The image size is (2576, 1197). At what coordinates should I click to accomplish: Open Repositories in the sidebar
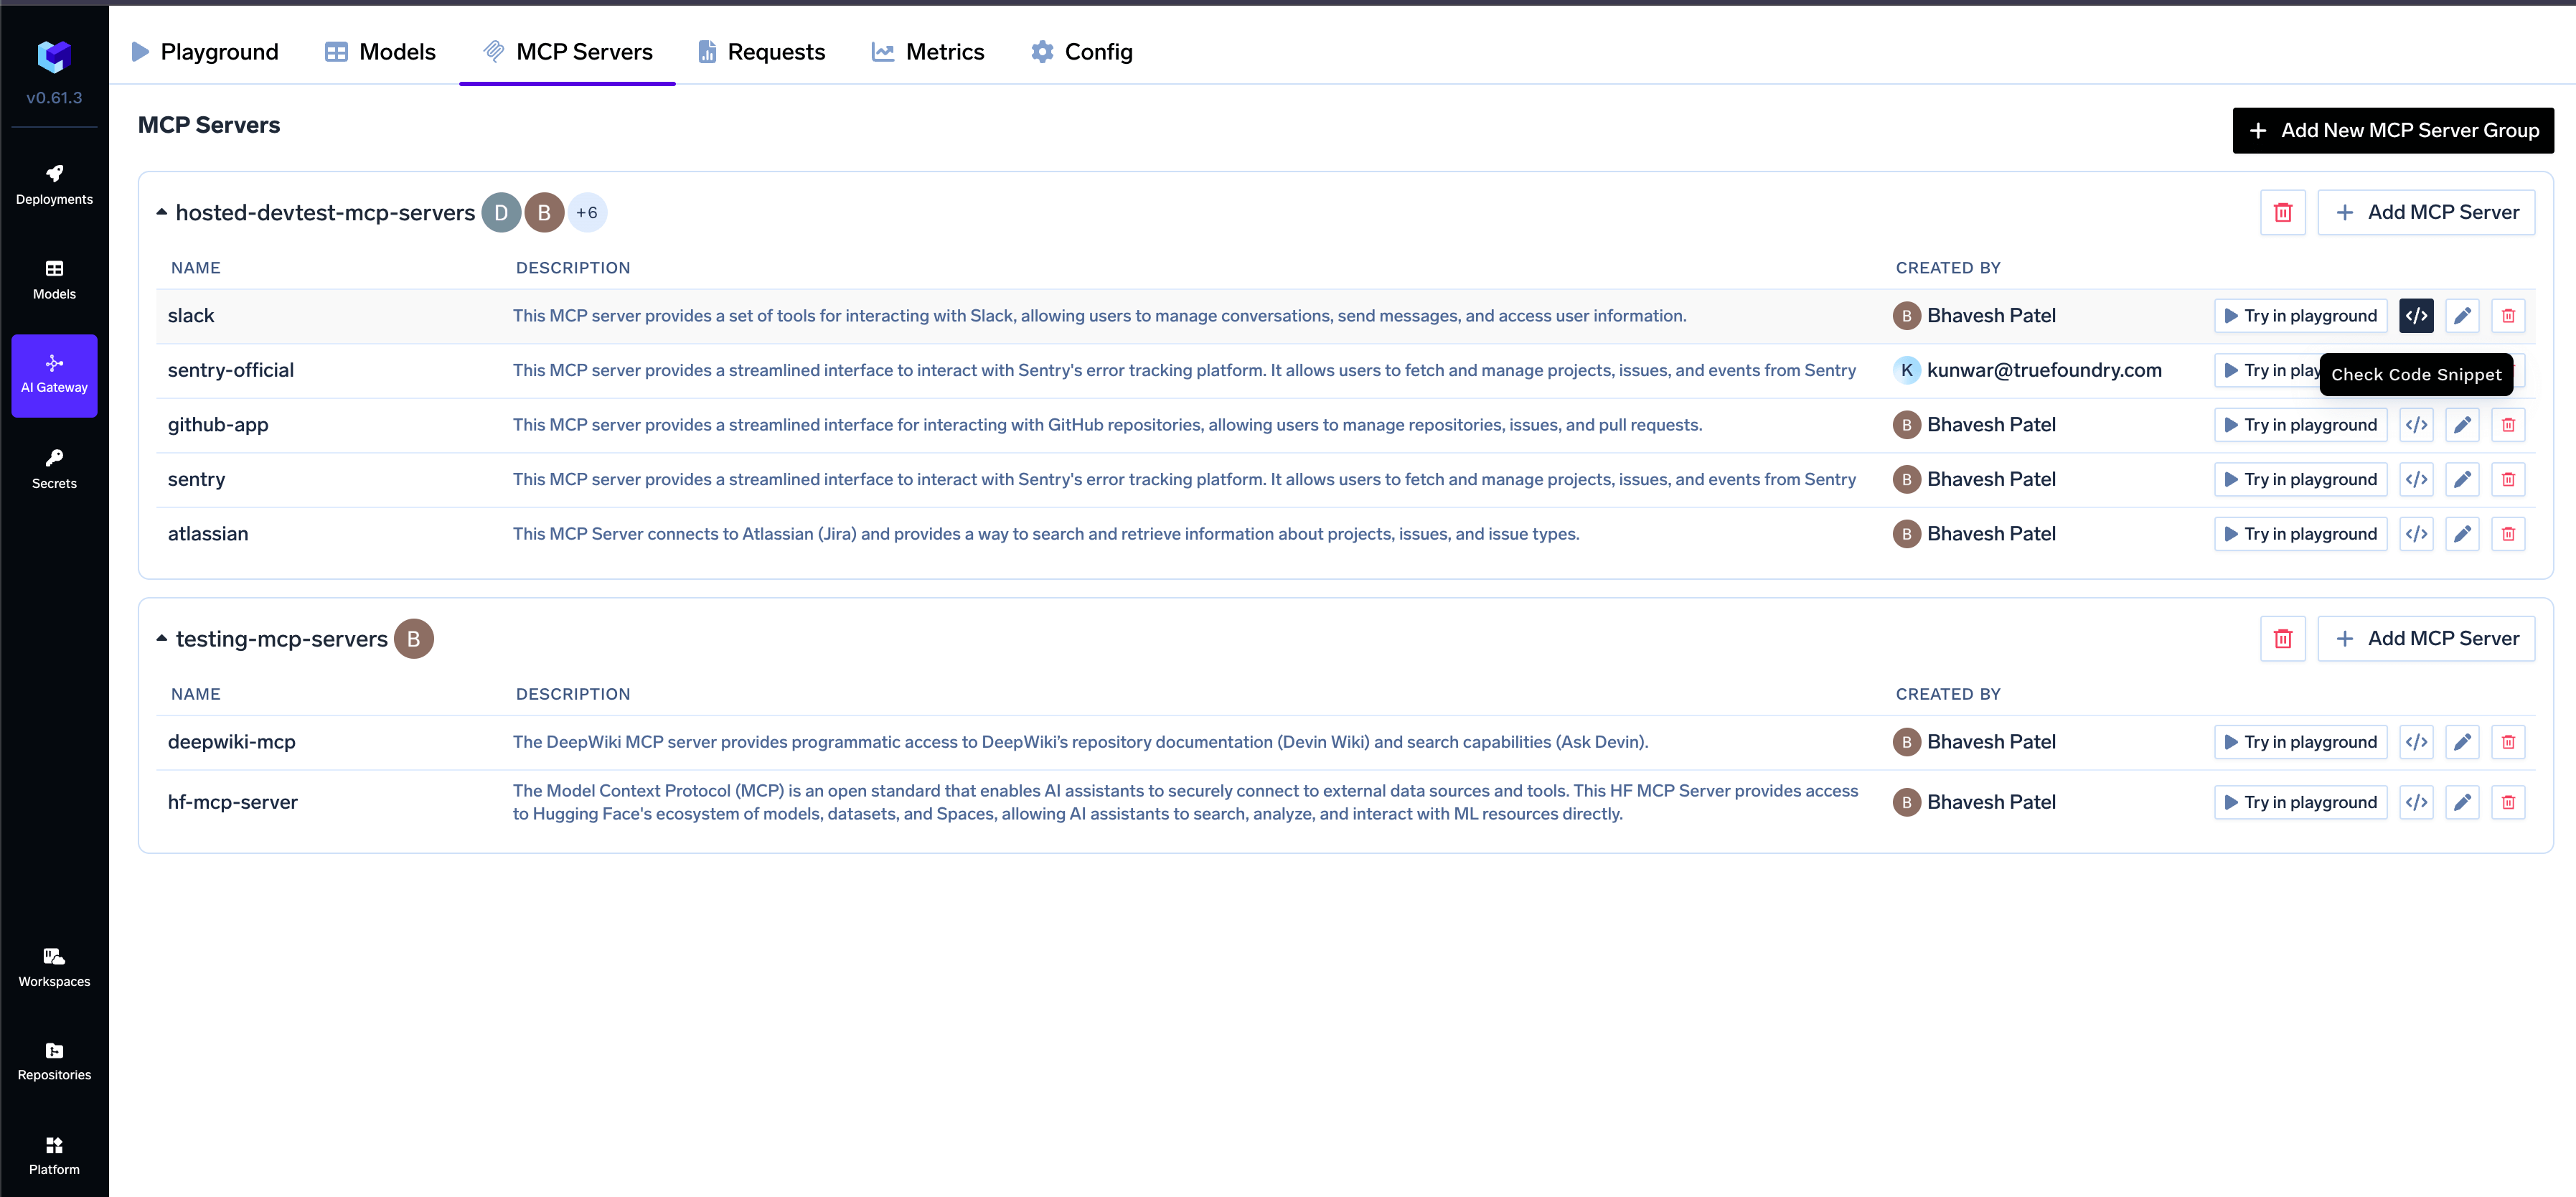pyautogui.click(x=54, y=1061)
